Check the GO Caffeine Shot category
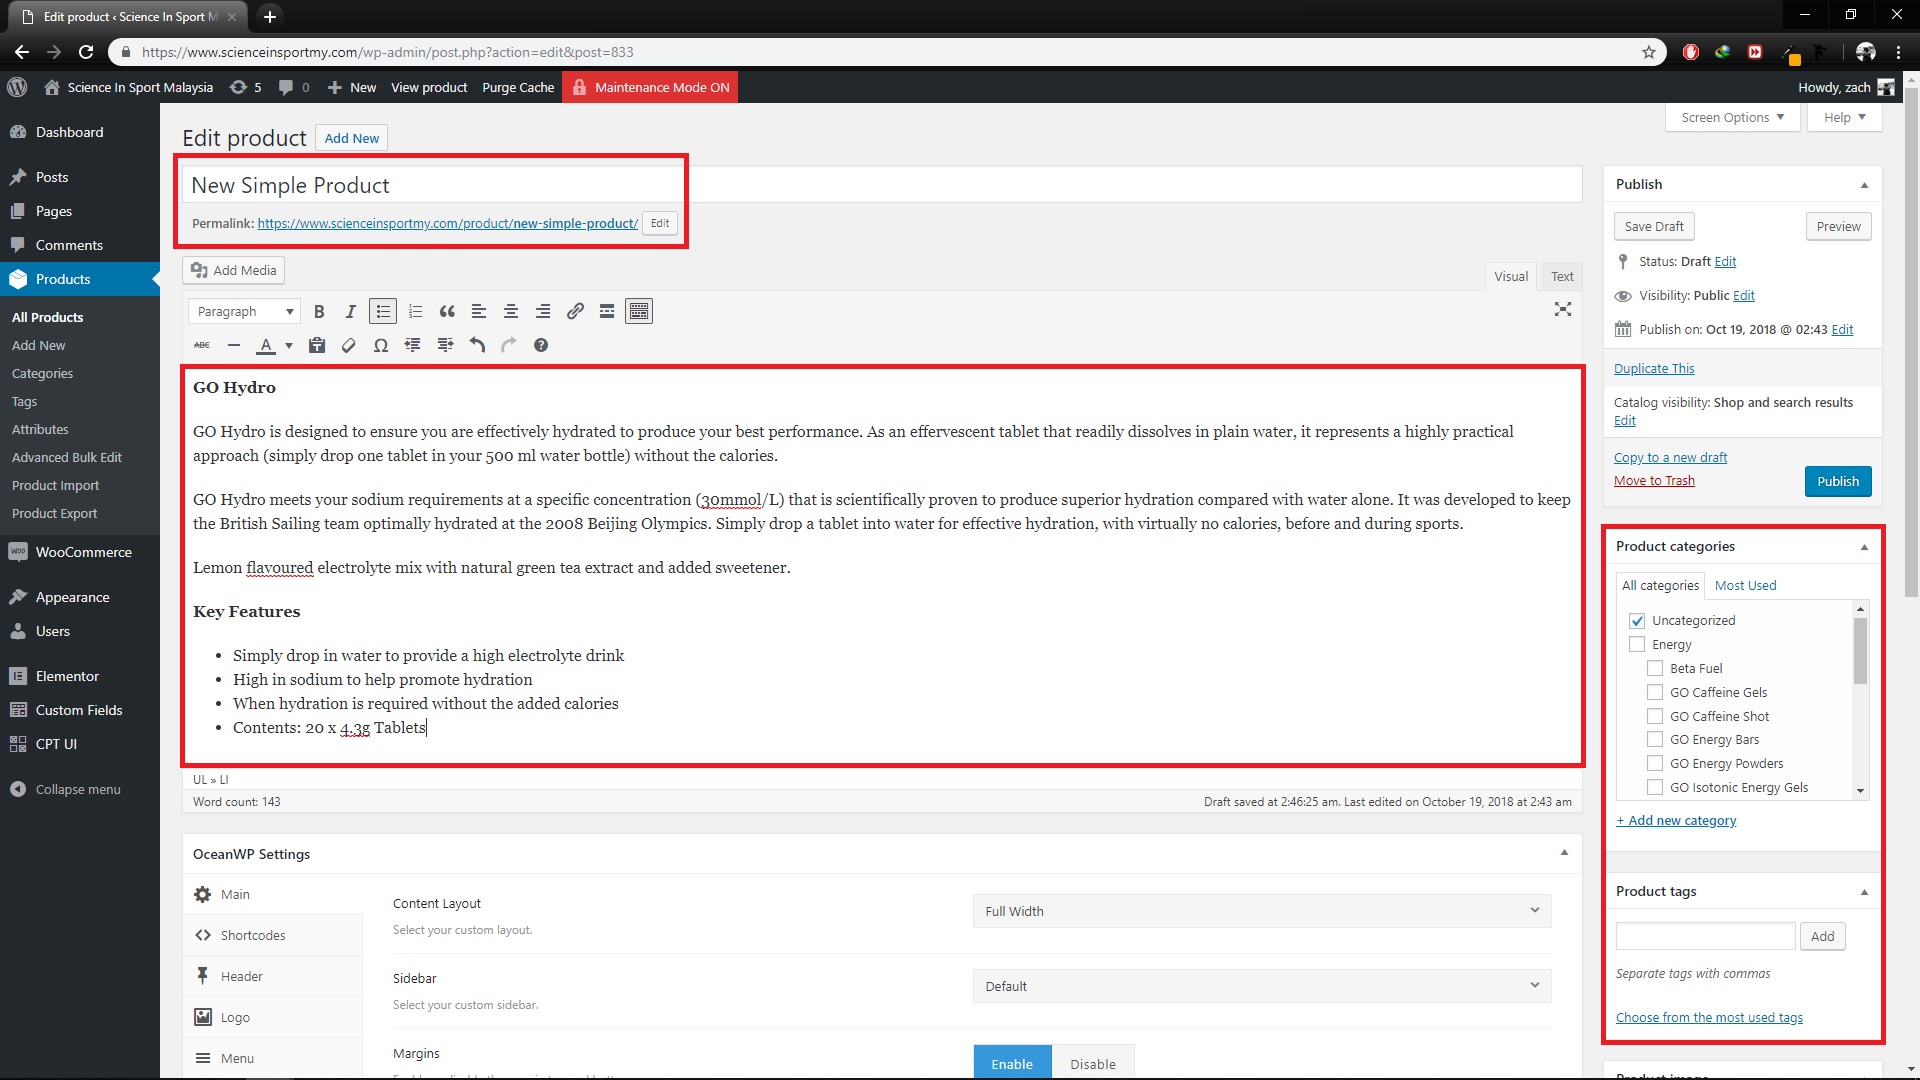The height and width of the screenshot is (1080, 1920). (x=1655, y=716)
